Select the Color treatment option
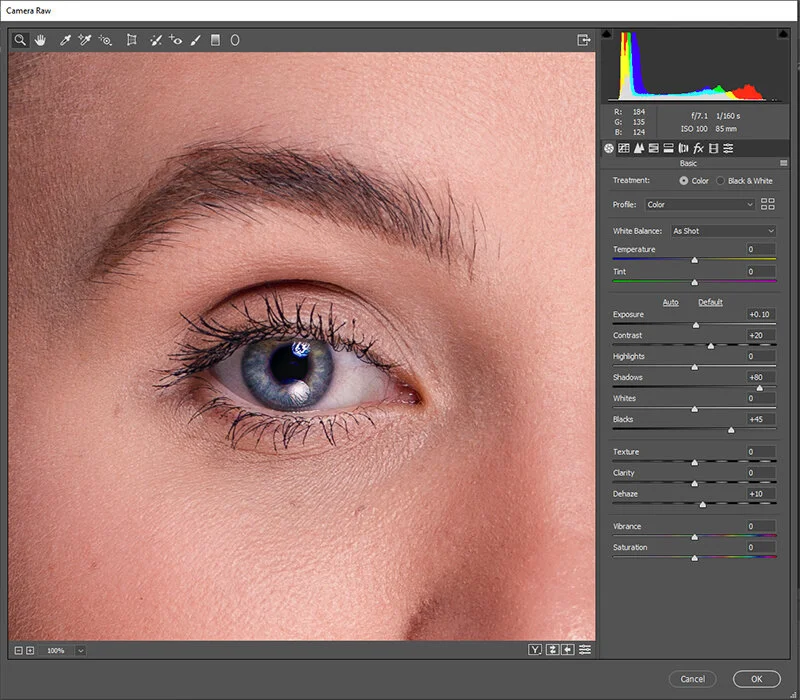 [686, 180]
